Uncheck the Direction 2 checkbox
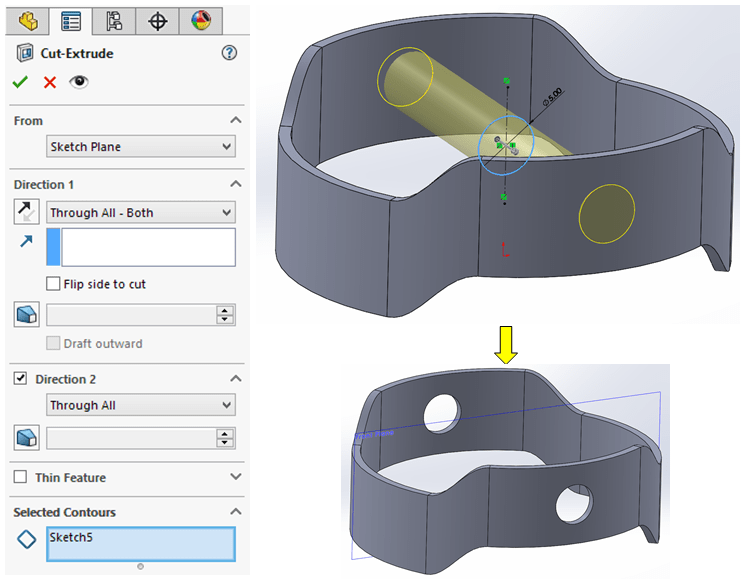This screenshot has width=746, height=582. click(x=20, y=379)
